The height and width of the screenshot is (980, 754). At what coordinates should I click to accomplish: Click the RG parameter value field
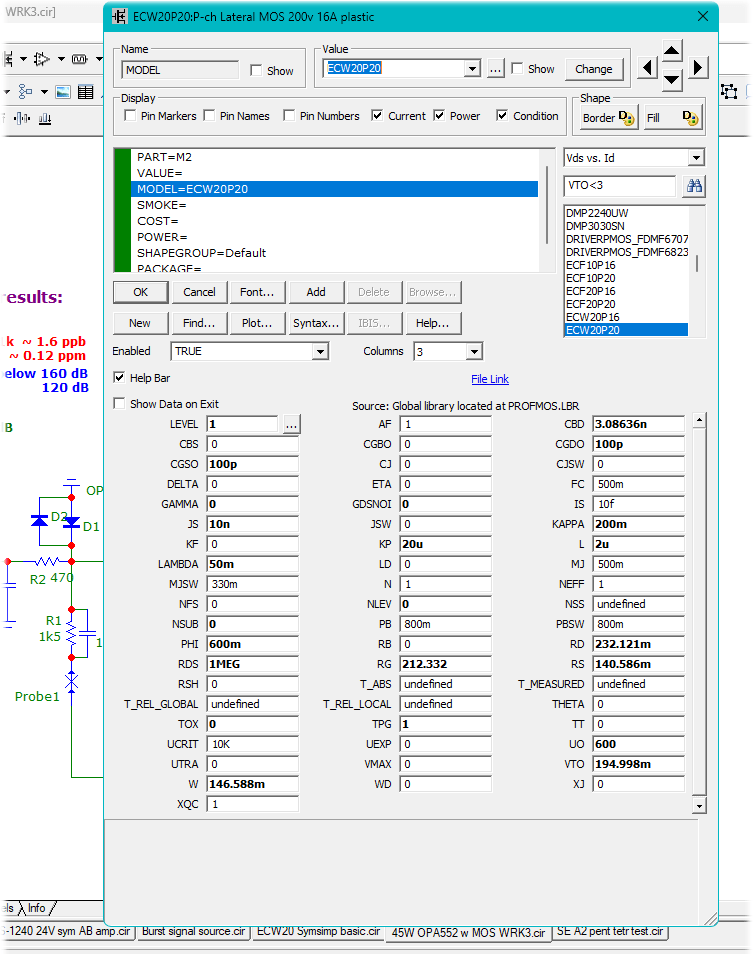pos(445,664)
